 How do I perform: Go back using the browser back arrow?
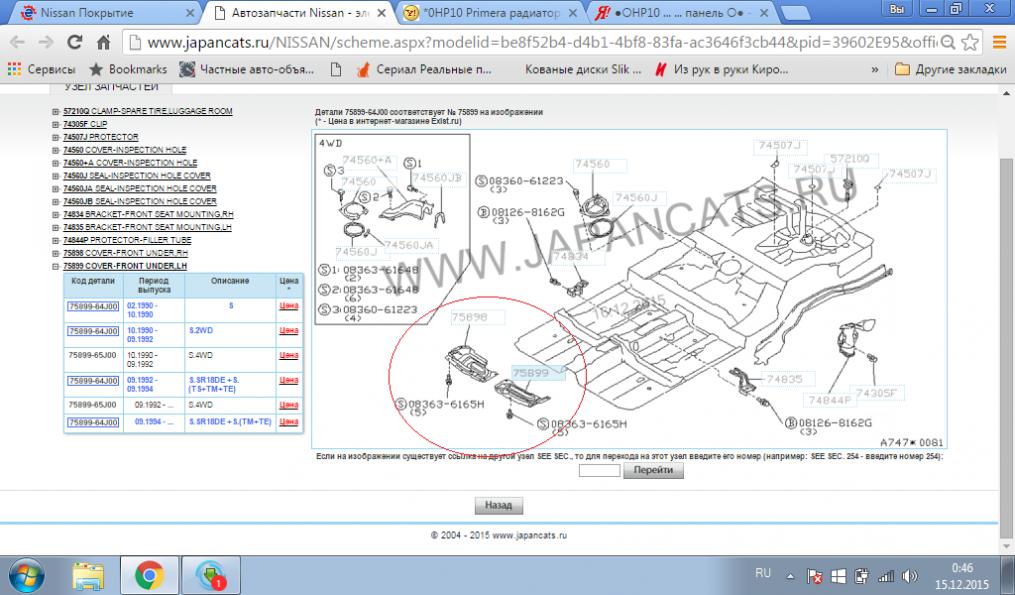(17, 43)
